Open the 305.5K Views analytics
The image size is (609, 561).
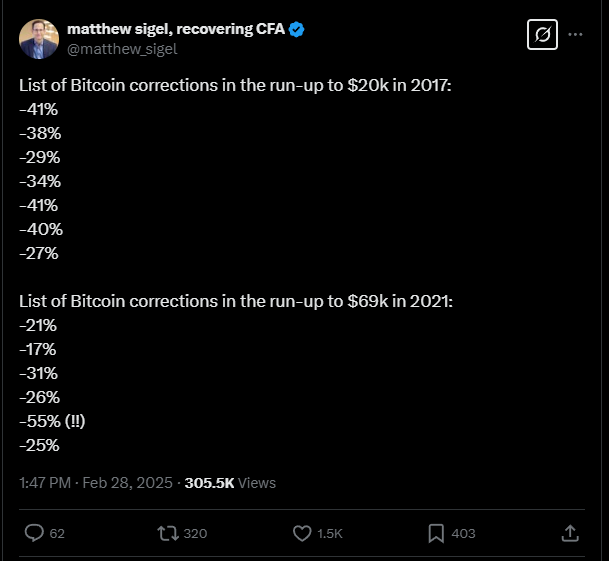(x=230, y=483)
